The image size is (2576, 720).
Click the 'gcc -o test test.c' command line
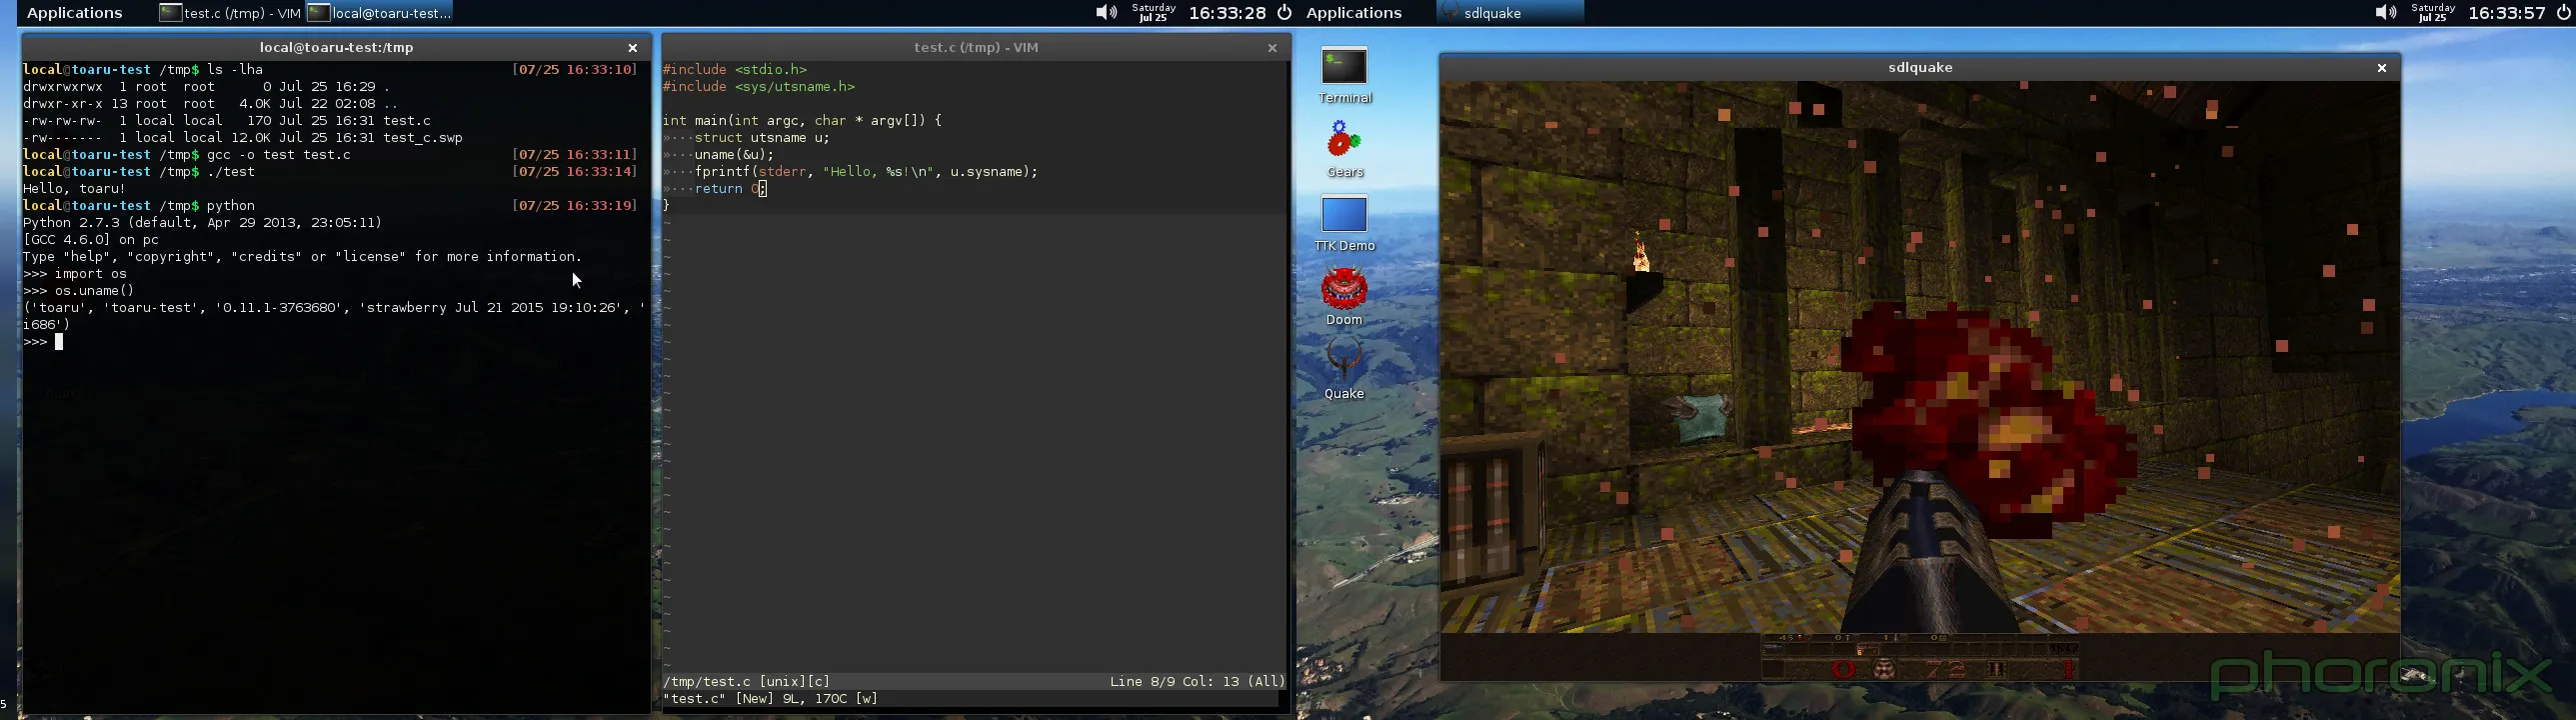pos(279,155)
